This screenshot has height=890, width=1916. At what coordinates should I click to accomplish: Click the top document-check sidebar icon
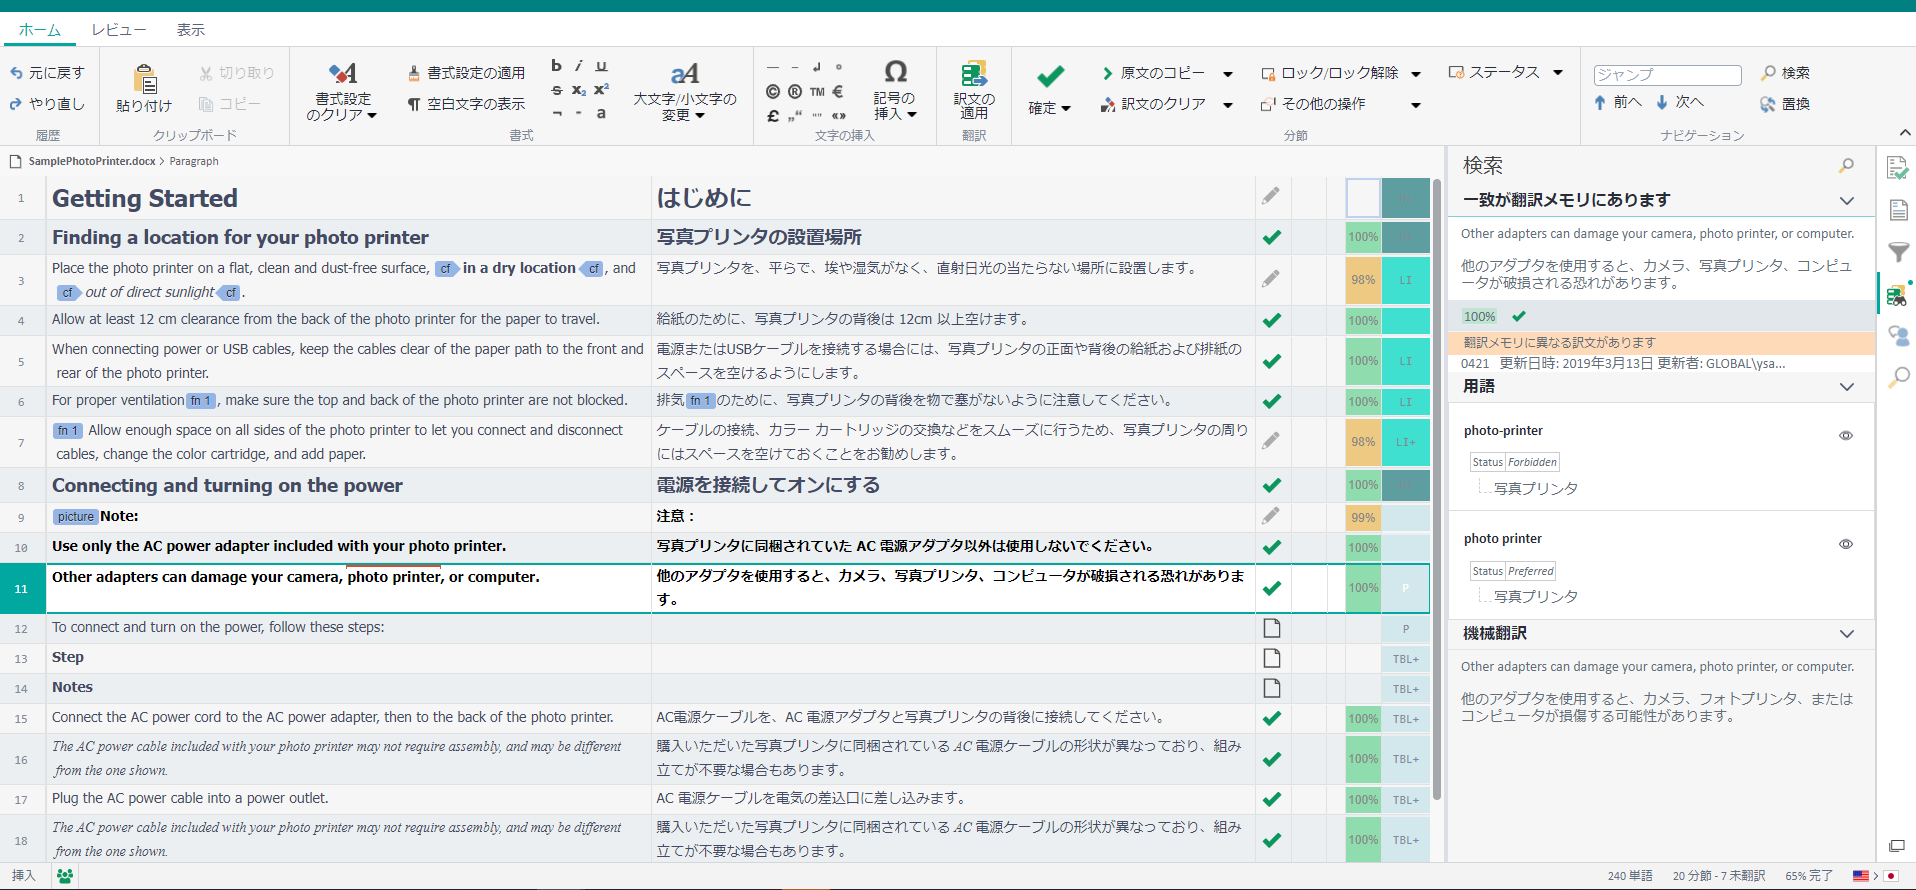[x=1897, y=168]
